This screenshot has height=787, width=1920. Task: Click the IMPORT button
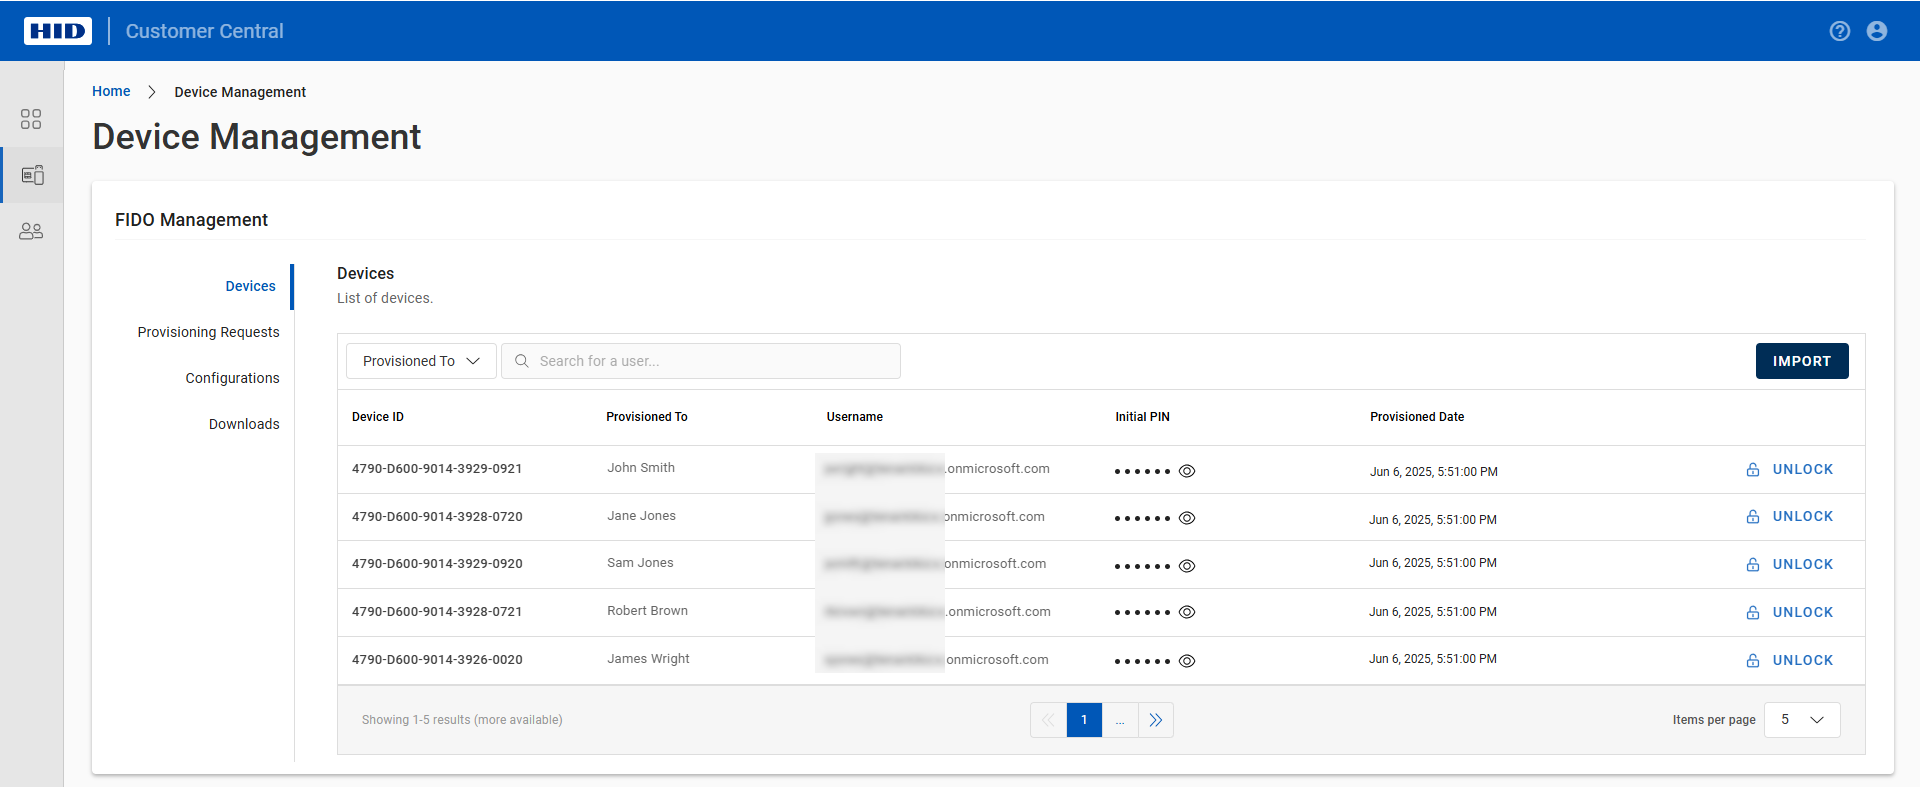(1801, 361)
